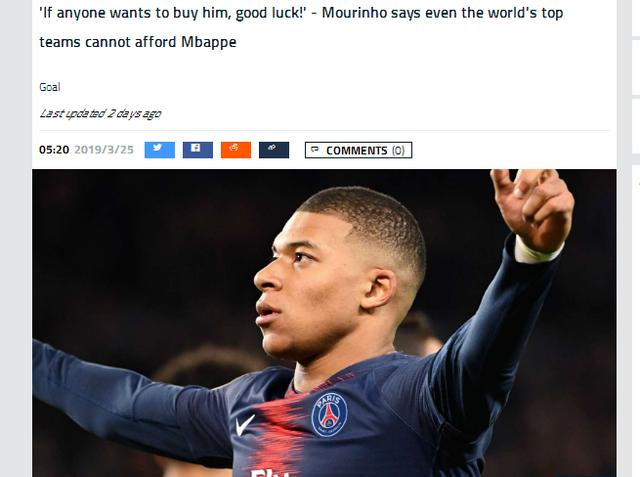The height and width of the screenshot is (477, 640).
Task: Open the Mbappe article photo
Action: pyautogui.click(x=324, y=323)
